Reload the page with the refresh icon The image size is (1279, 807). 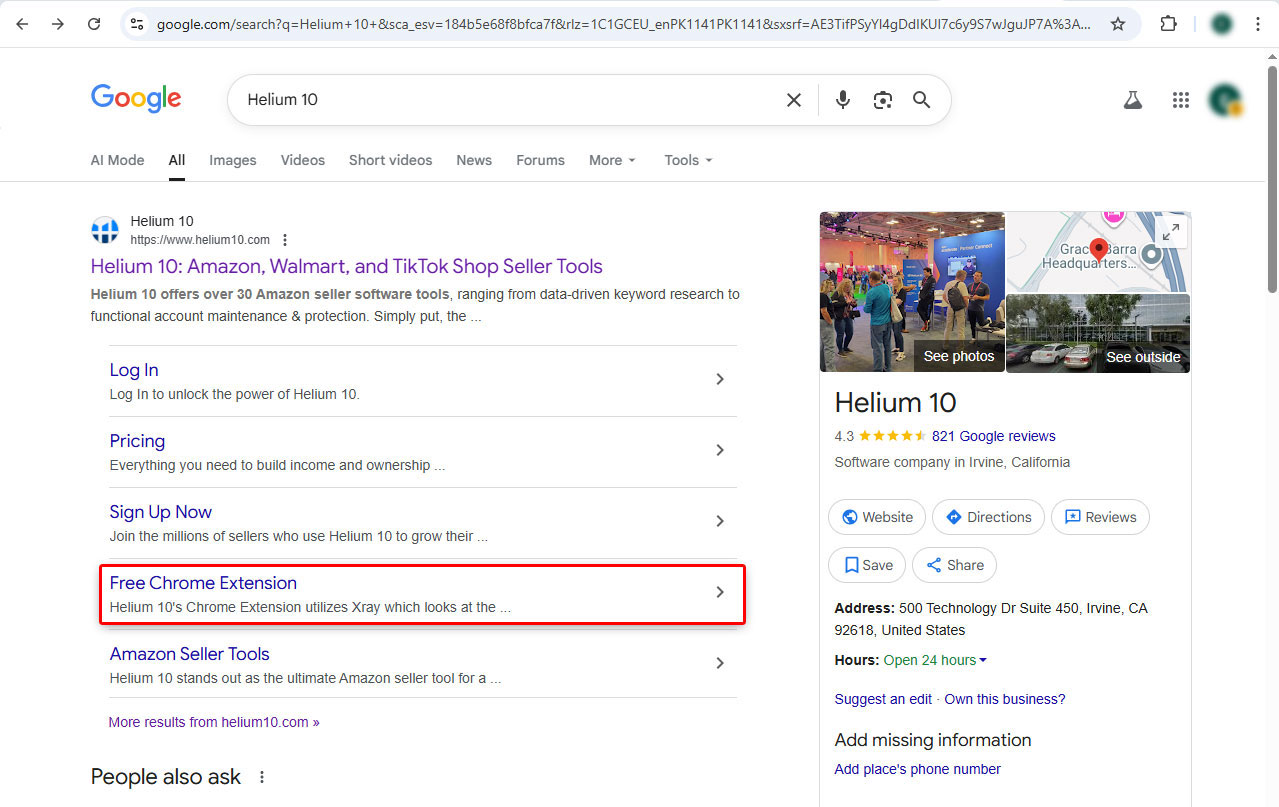tap(94, 24)
